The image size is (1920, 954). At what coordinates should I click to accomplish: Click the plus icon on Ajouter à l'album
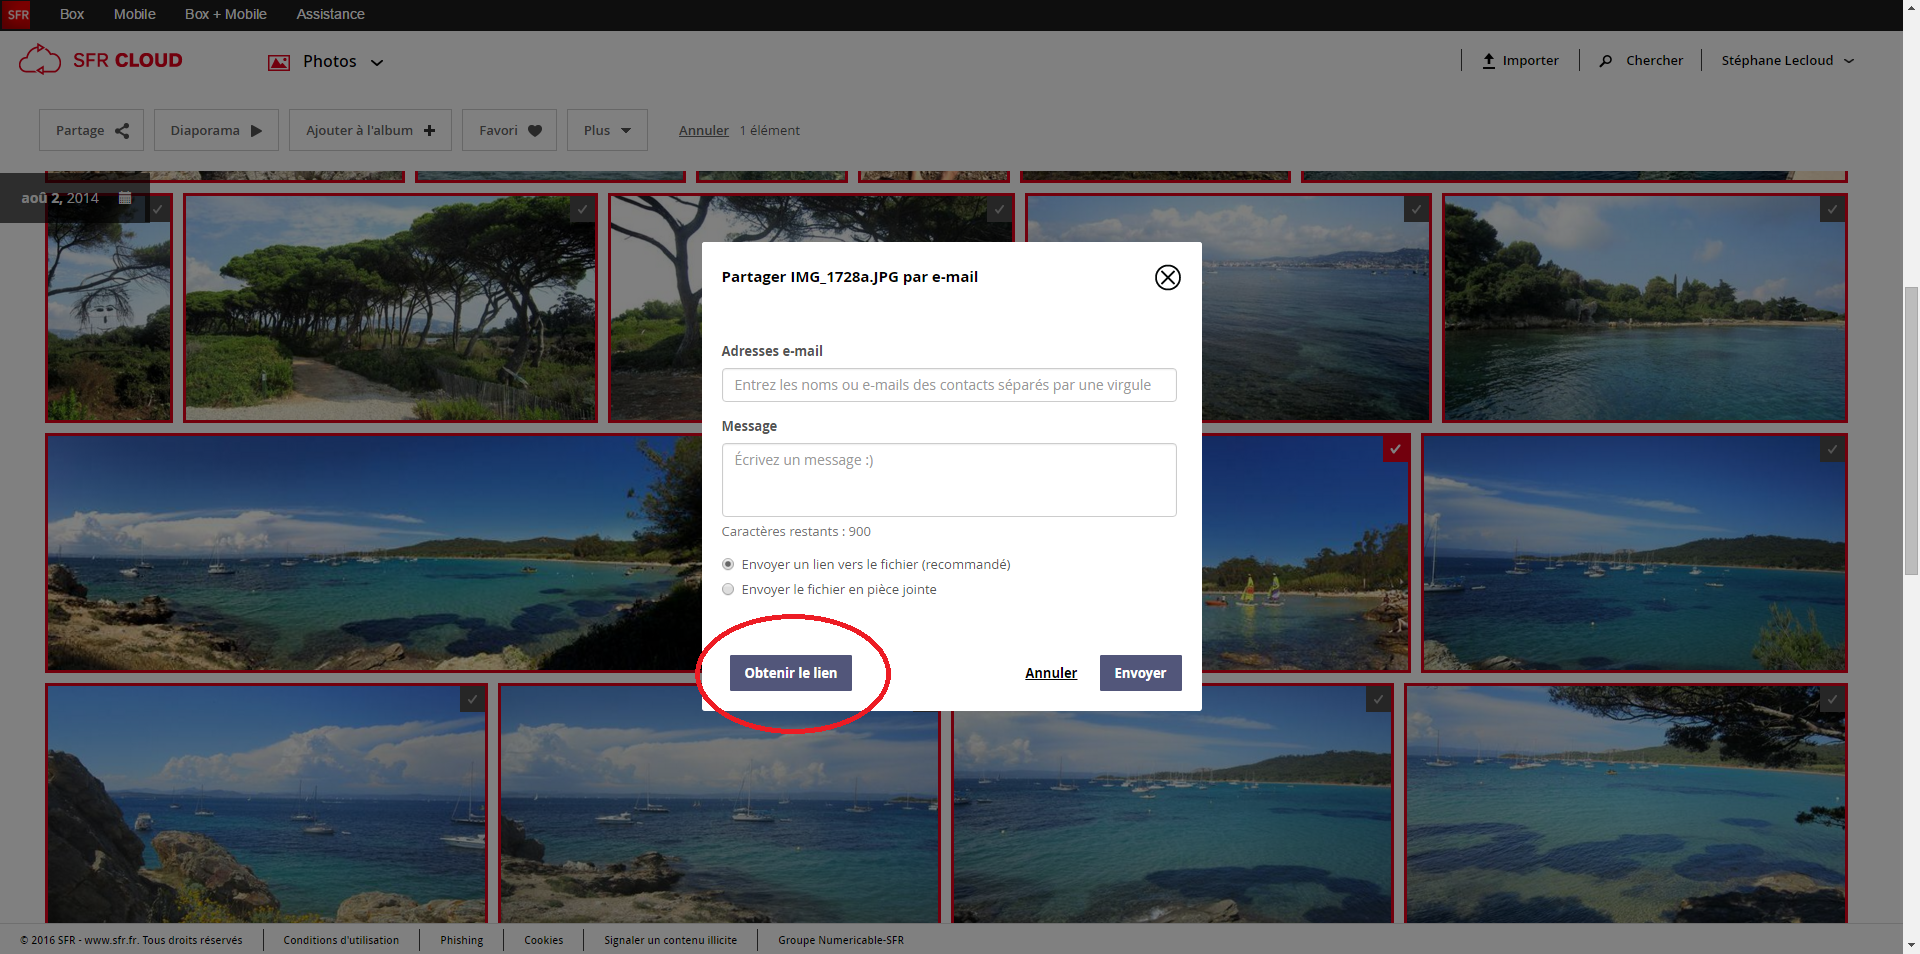(429, 131)
